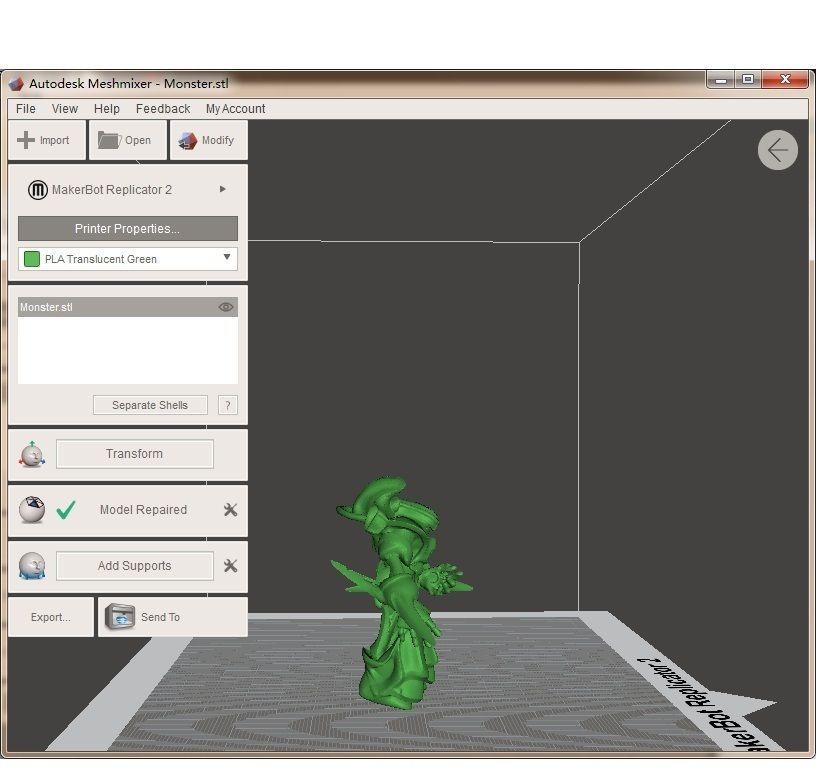Select Monster.stl in the object list
Screen dimensions: 816x779
click(128, 307)
